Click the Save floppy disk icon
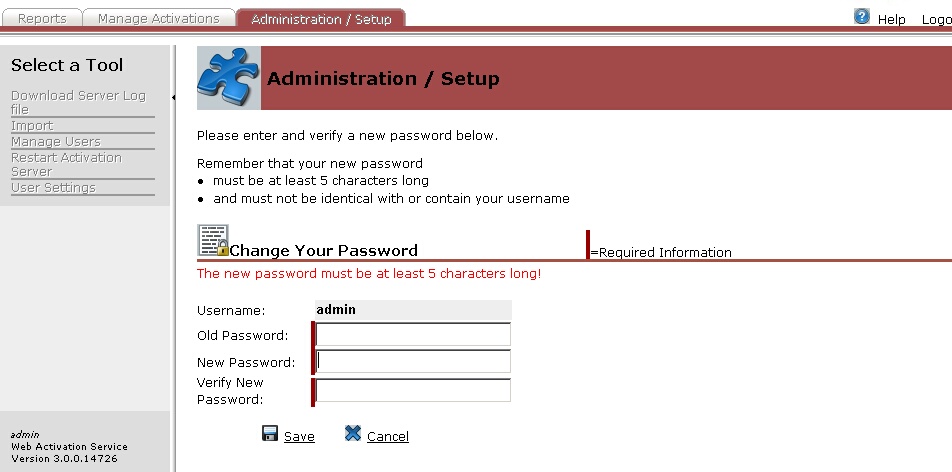The width and height of the screenshot is (952, 472). pos(270,433)
